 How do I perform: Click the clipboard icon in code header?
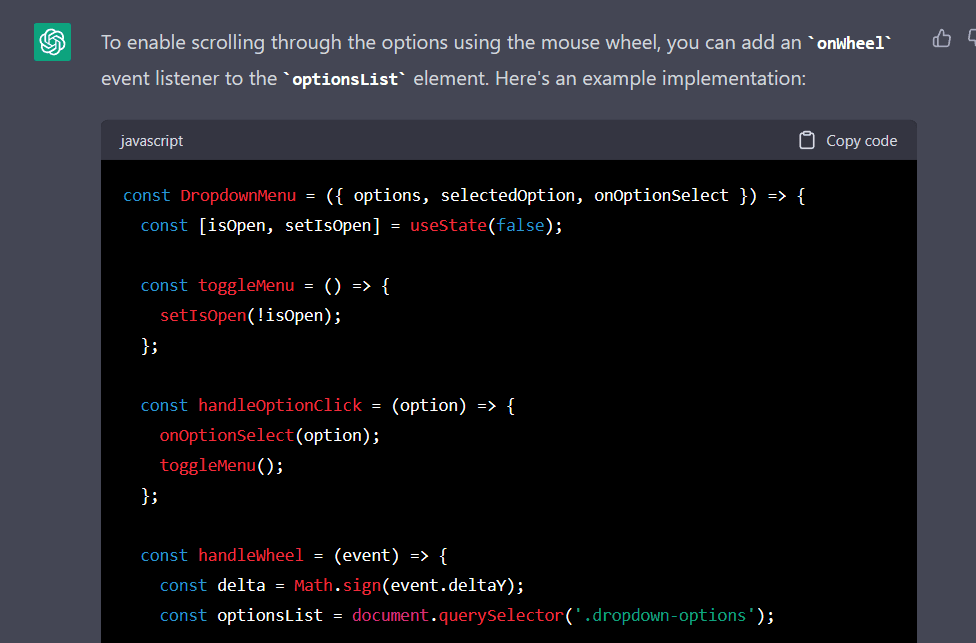point(807,141)
